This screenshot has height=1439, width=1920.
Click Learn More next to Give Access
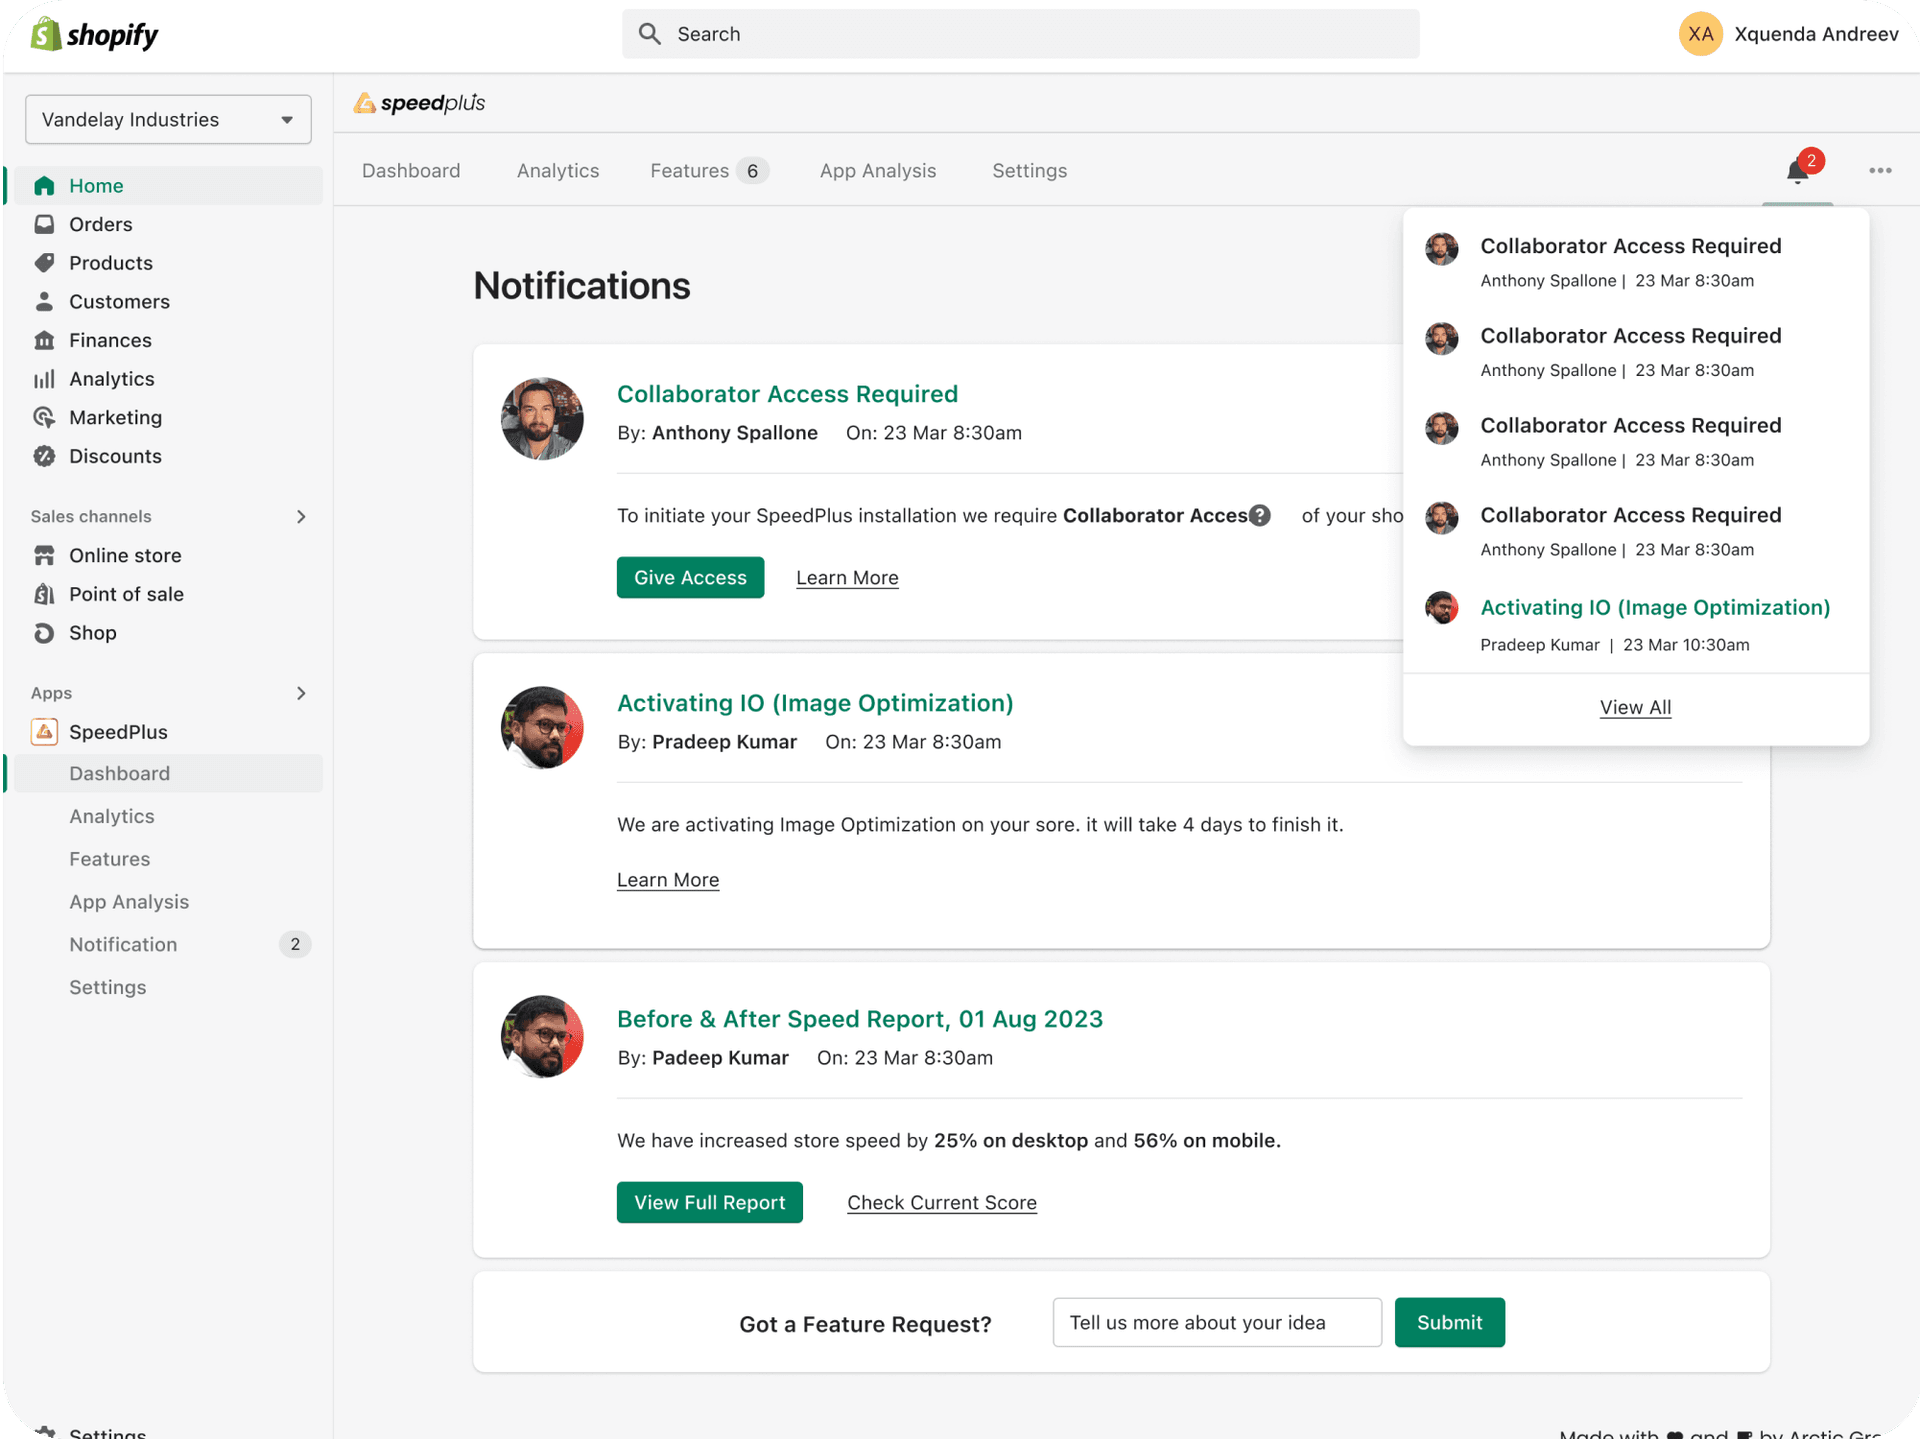[847, 578]
